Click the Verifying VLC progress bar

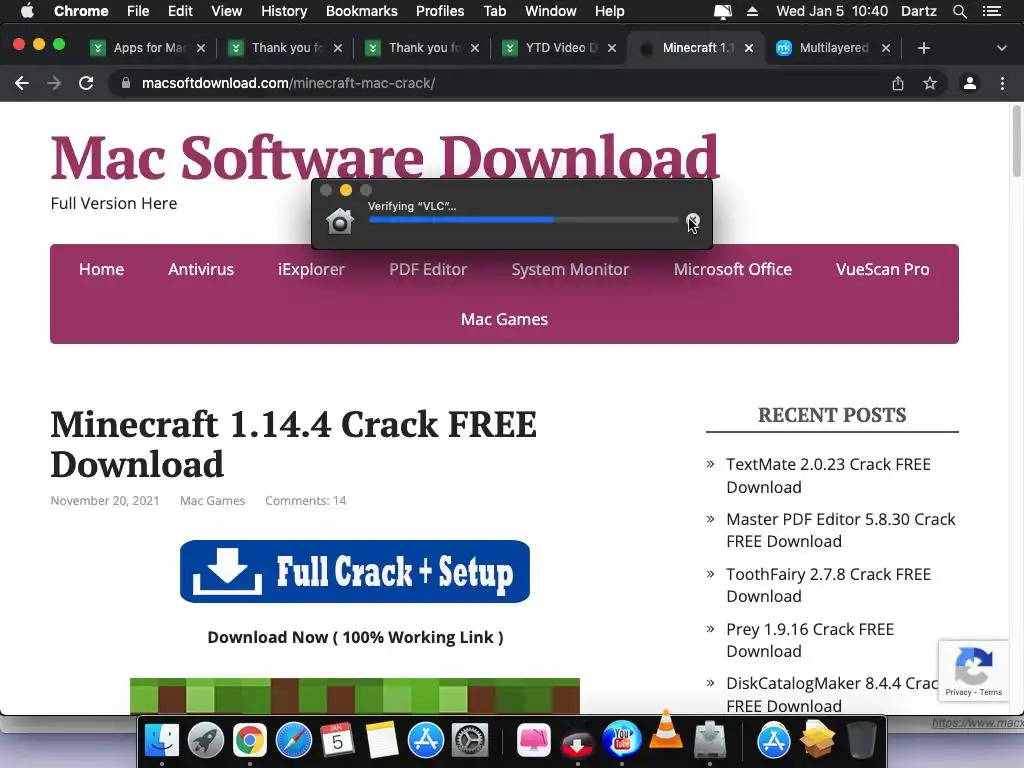pos(524,220)
